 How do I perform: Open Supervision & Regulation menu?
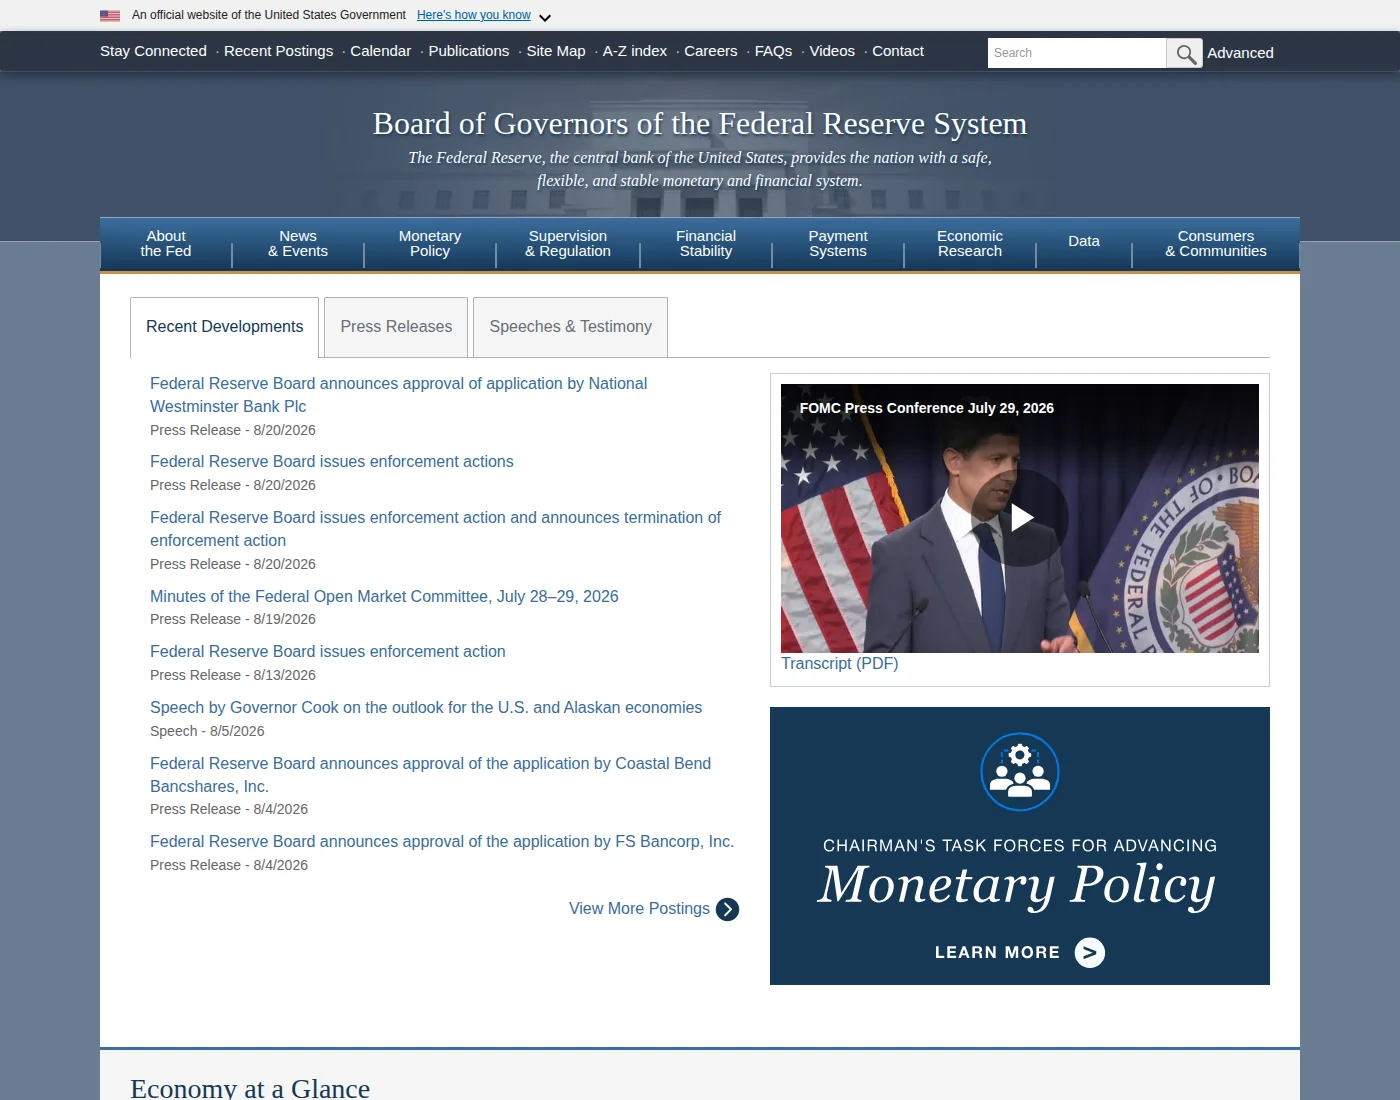(x=568, y=244)
